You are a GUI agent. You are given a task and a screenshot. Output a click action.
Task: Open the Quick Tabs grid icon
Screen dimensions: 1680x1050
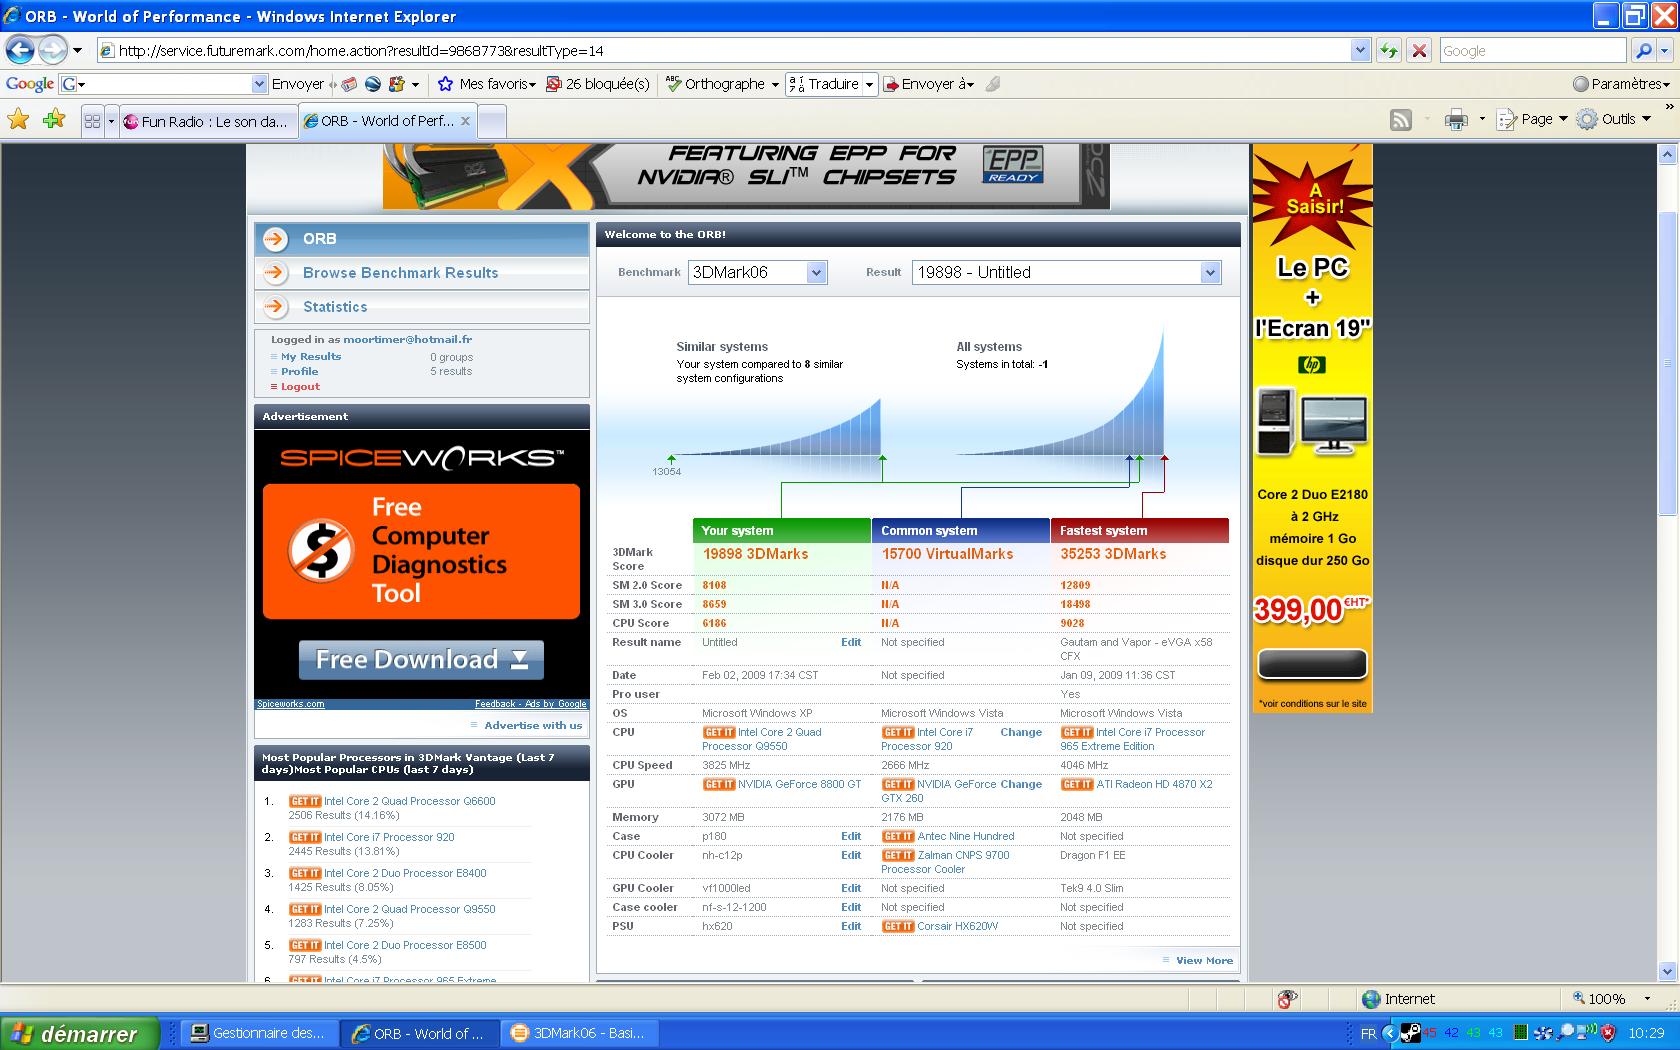tap(92, 121)
